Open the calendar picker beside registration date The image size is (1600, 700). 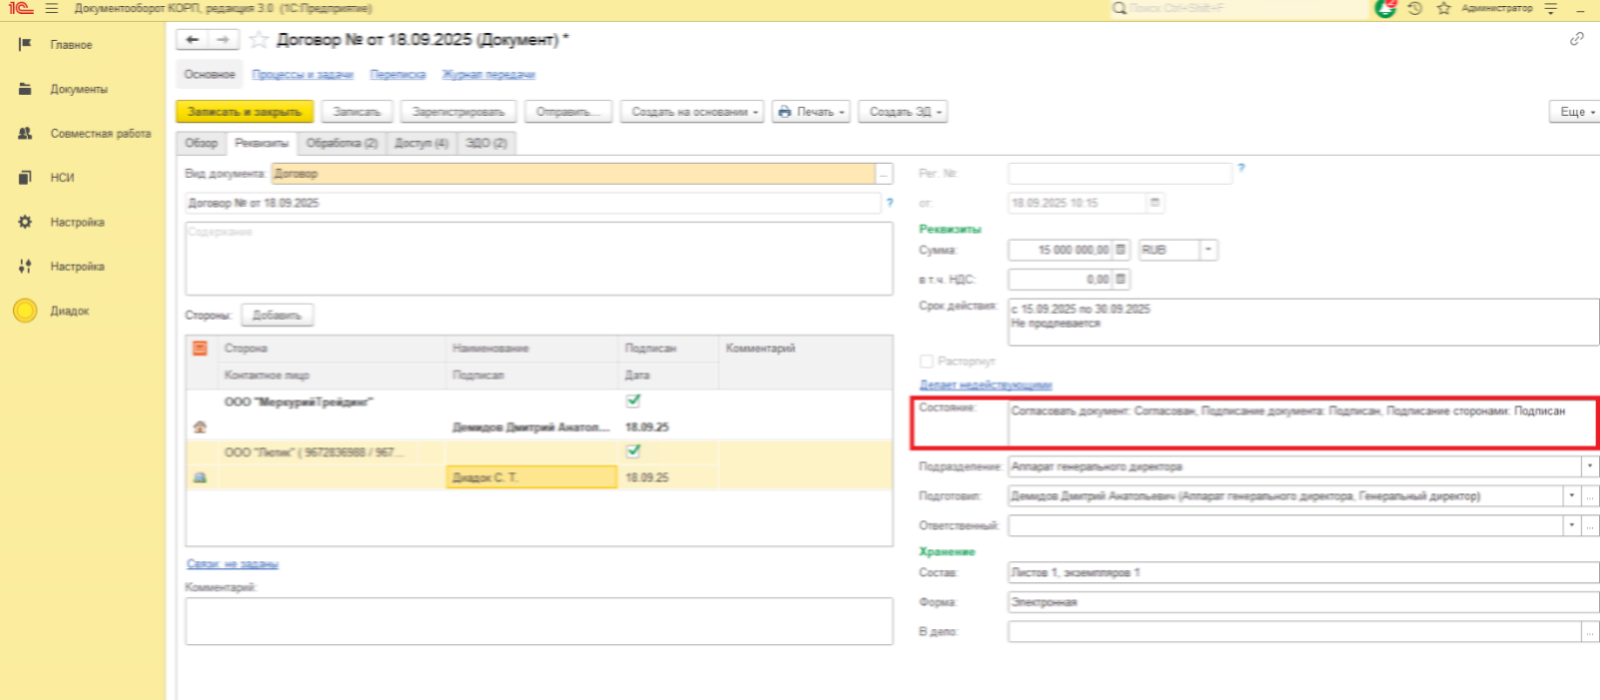coord(1155,203)
